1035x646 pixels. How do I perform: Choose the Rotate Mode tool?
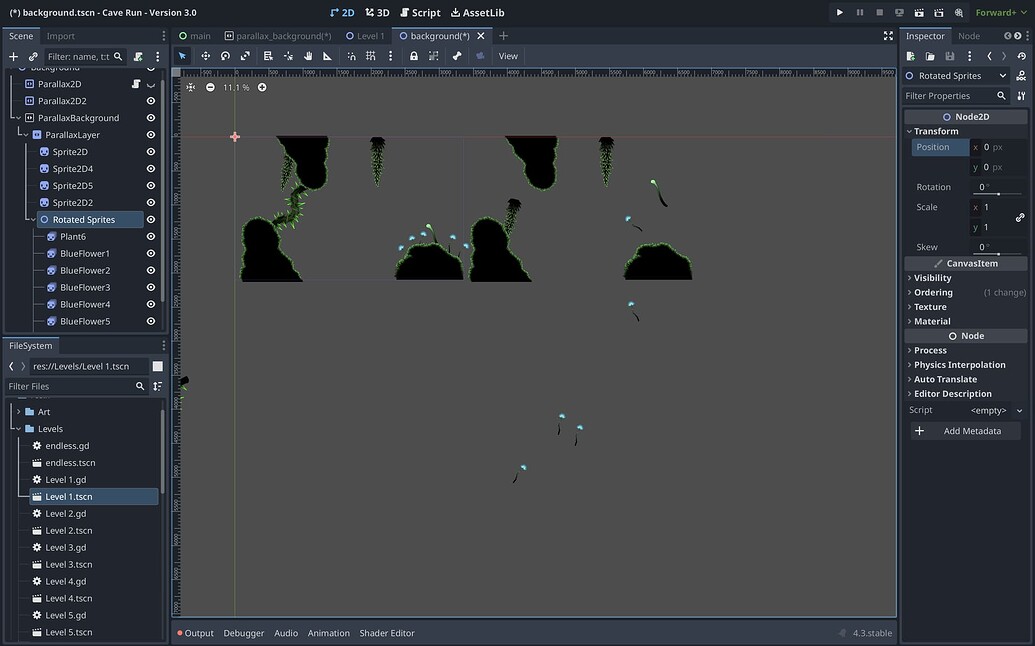coord(225,56)
